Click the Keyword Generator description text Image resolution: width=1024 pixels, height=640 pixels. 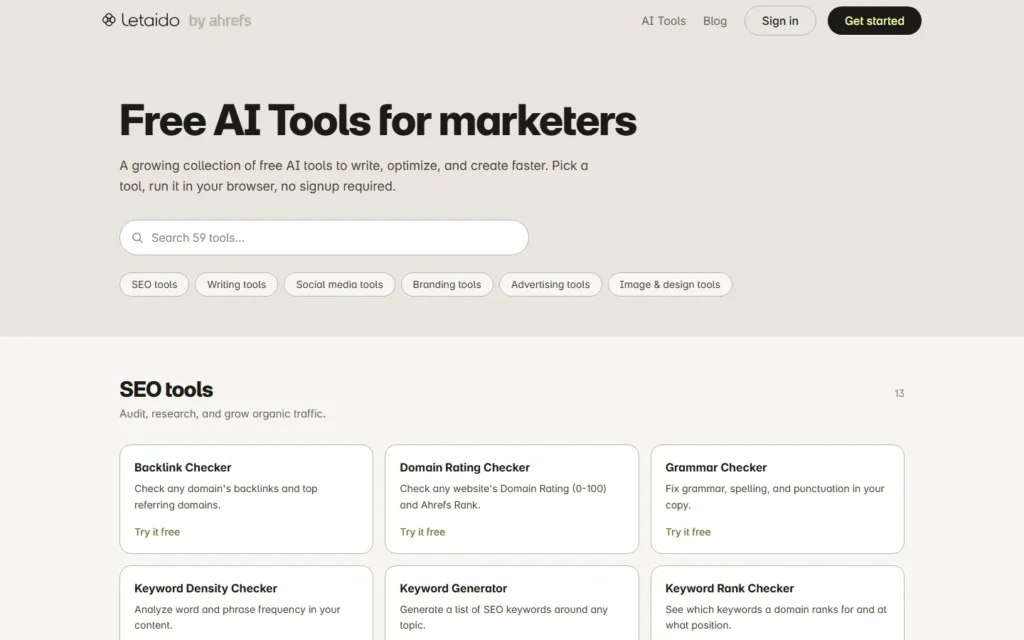504,617
